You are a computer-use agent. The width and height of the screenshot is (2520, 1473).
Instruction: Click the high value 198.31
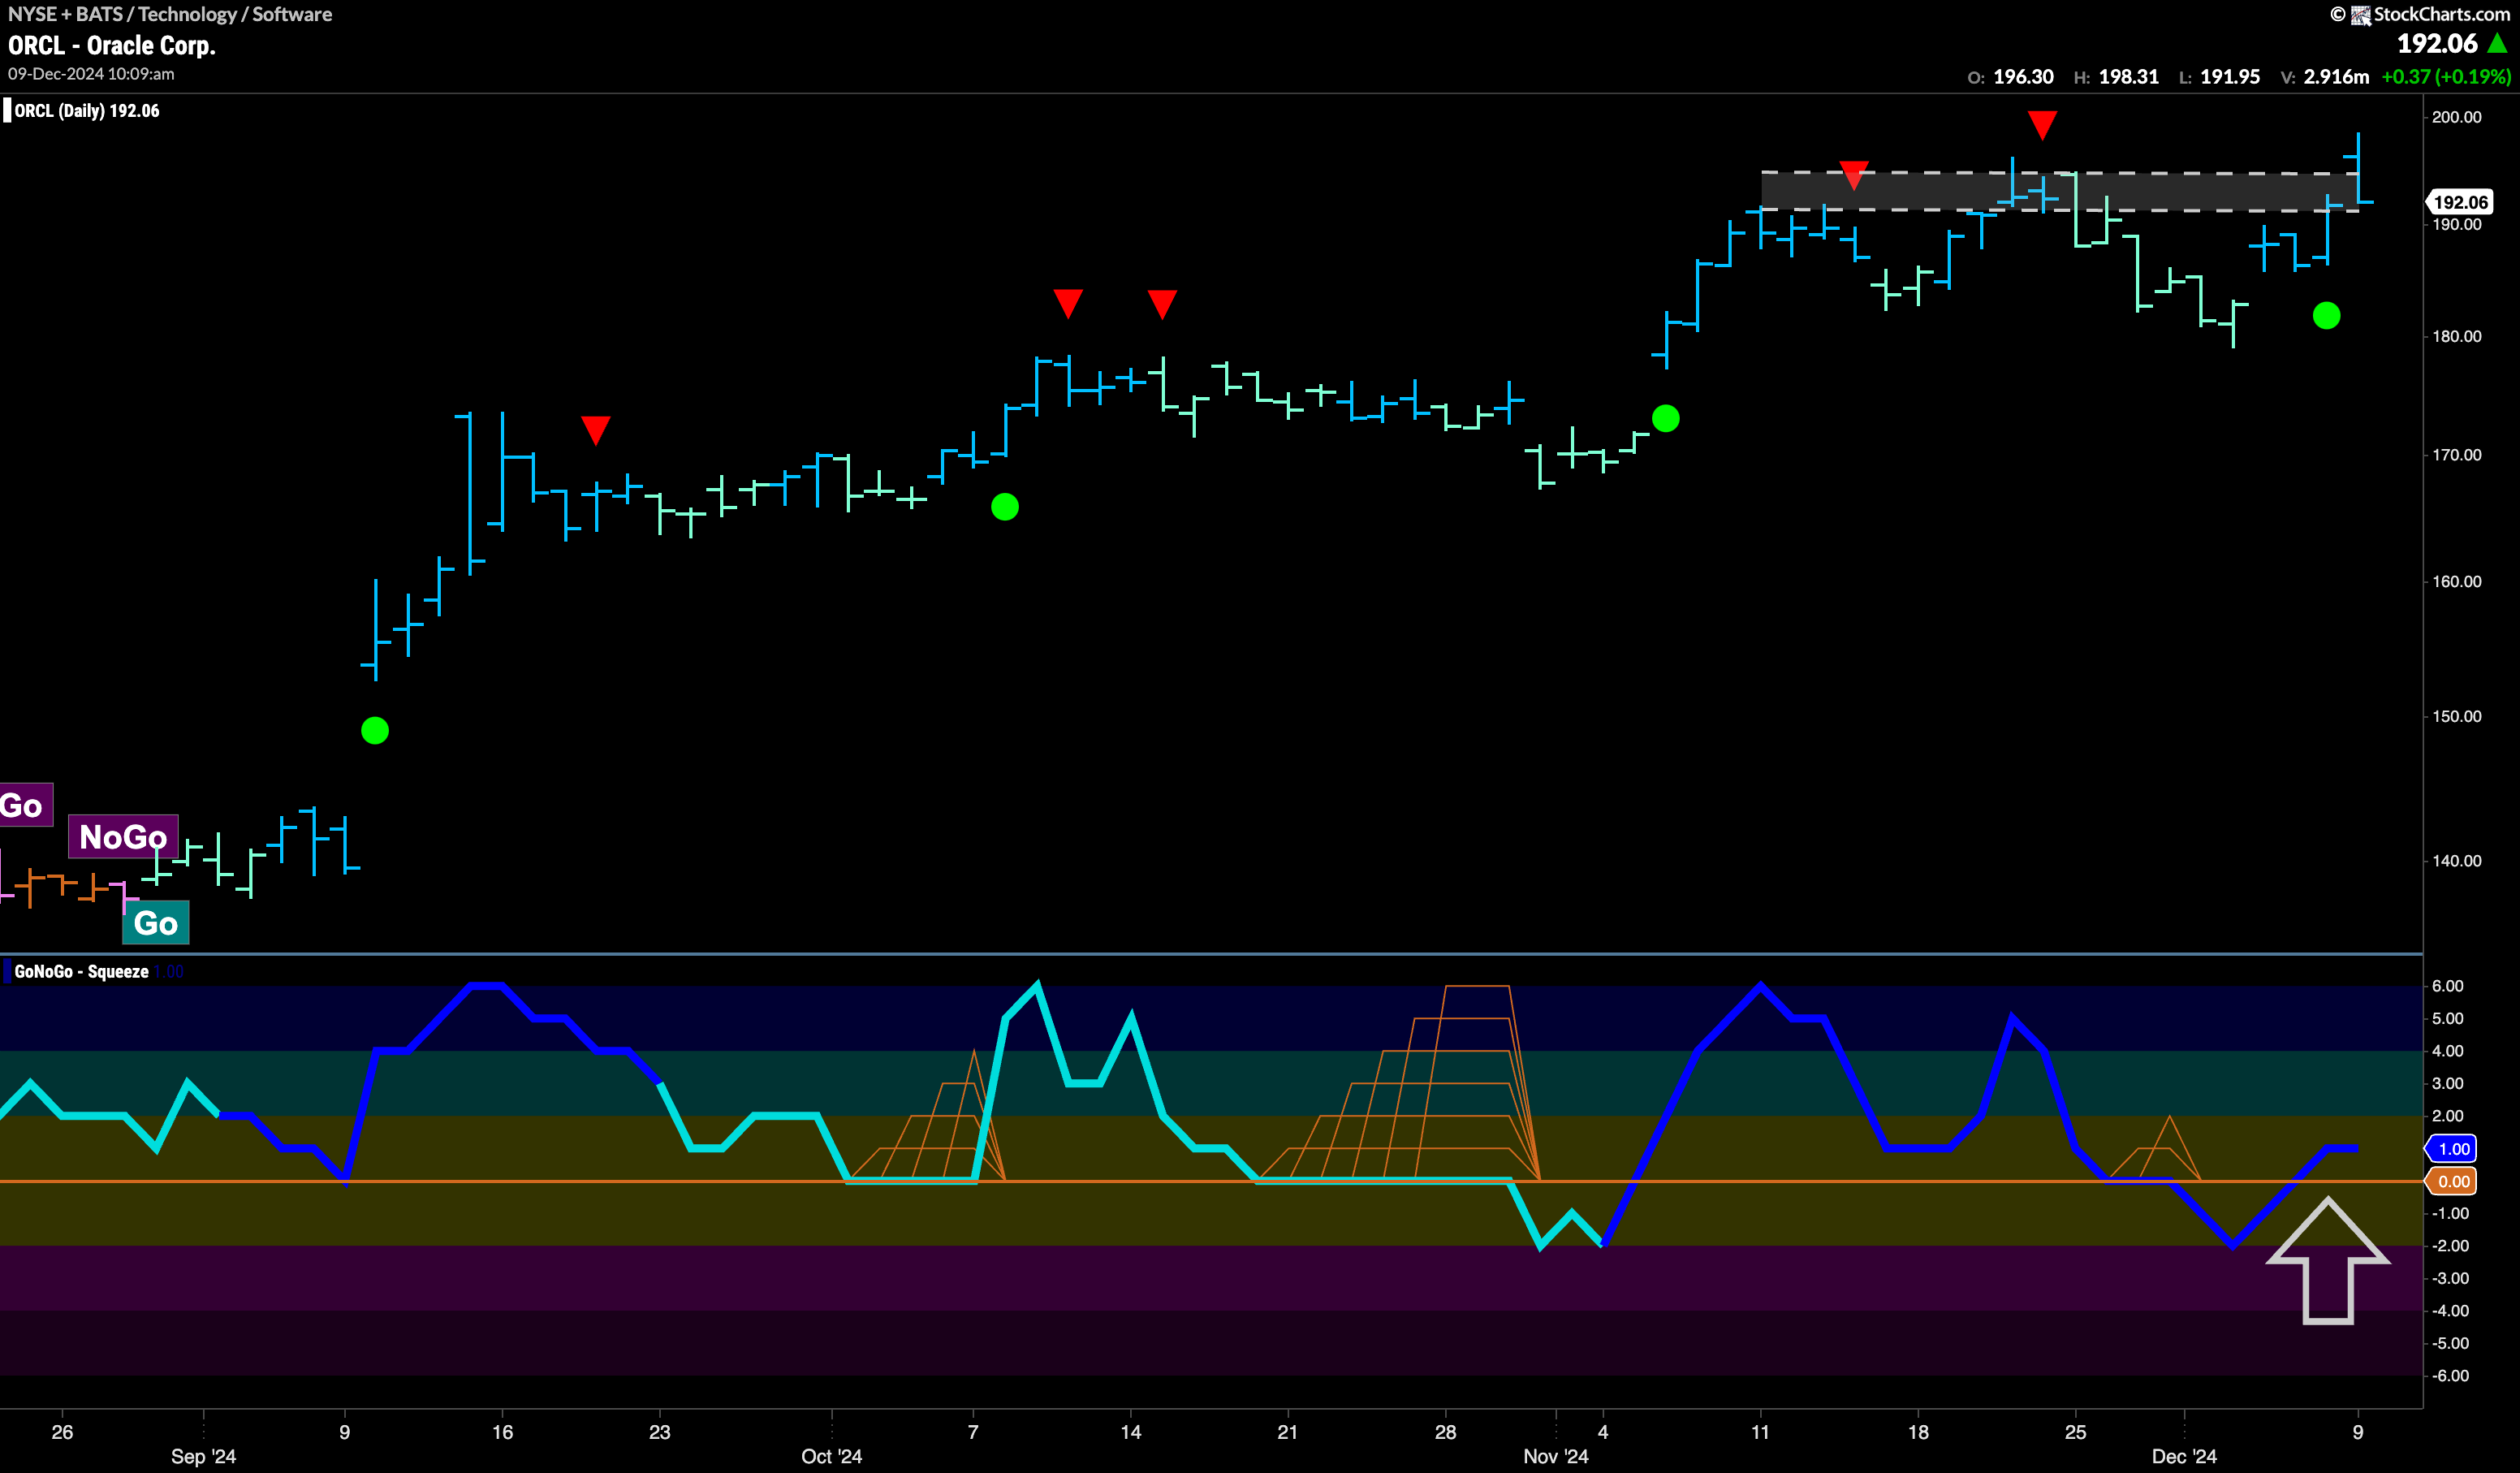click(x=2128, y=77)
